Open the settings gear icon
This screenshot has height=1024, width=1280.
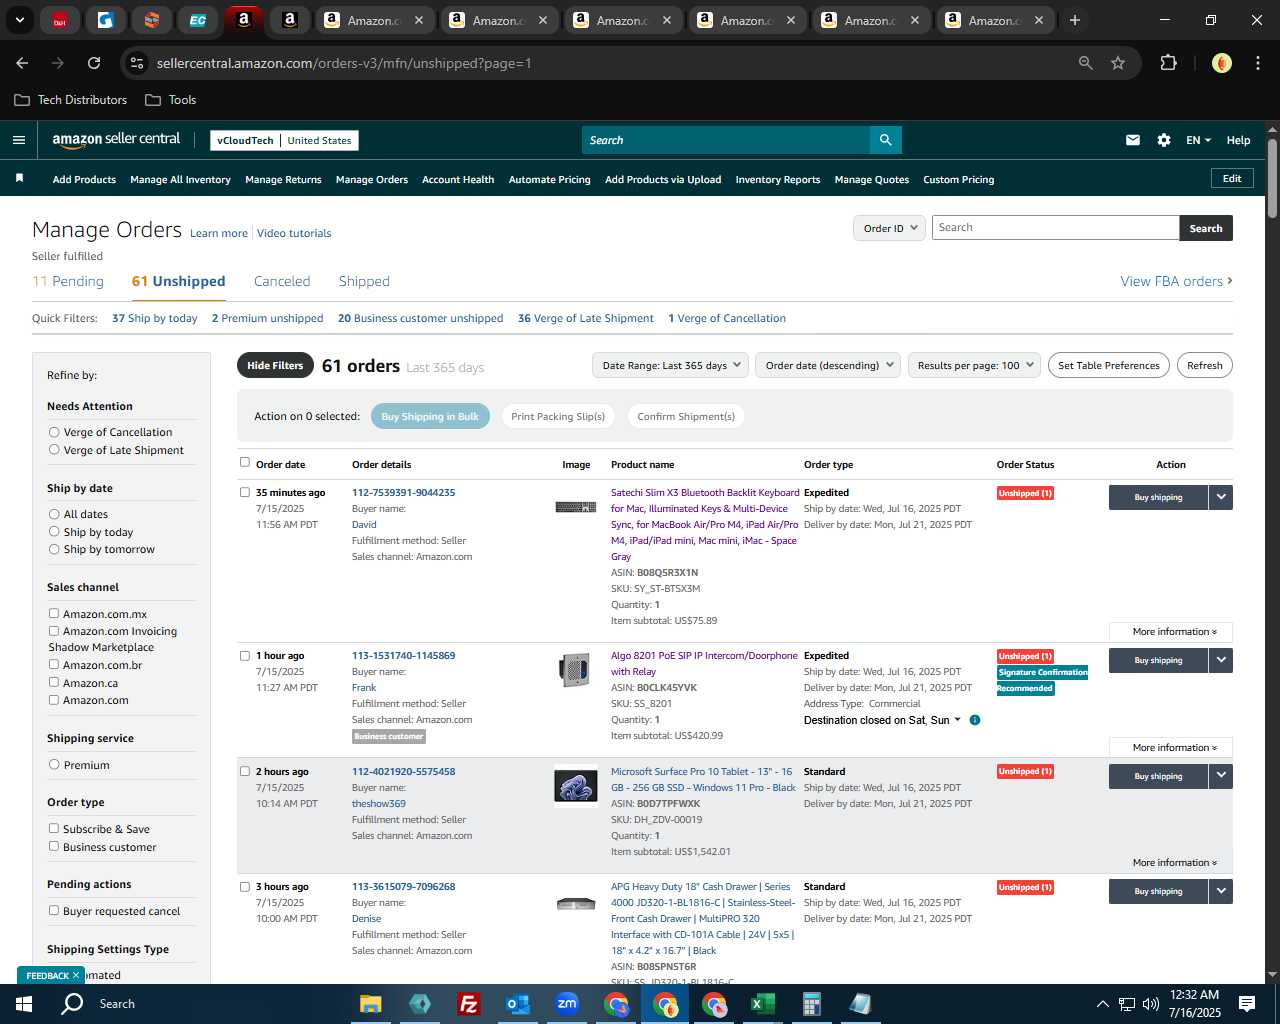point(1164,140)
